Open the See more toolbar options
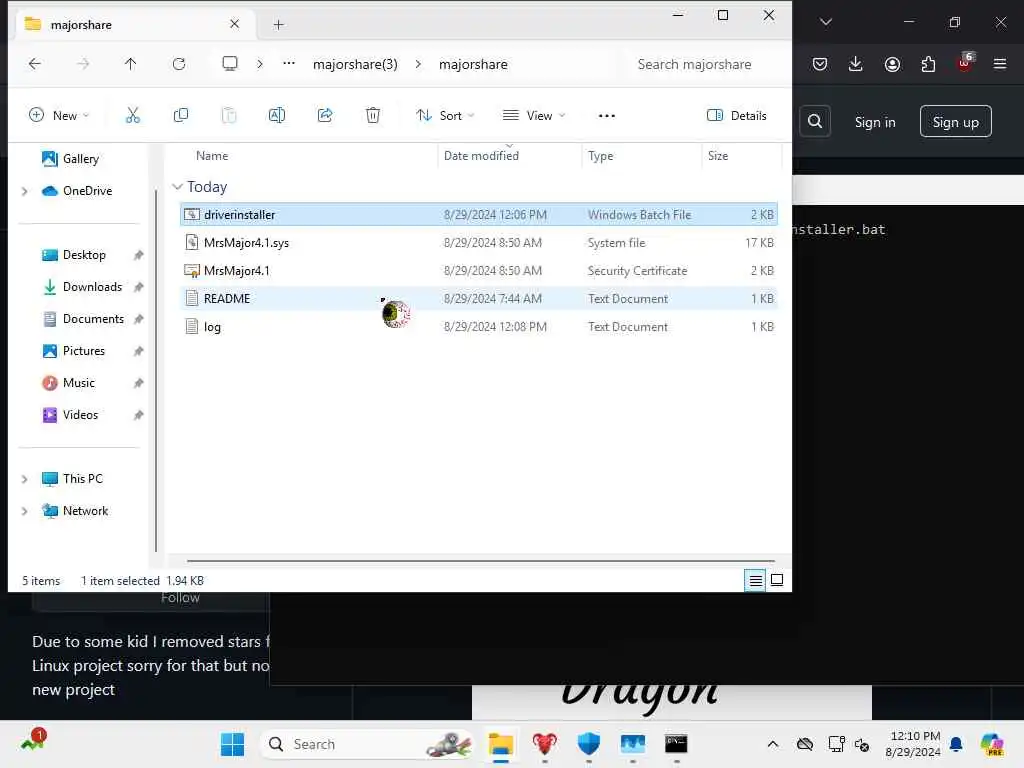 [607, 116]
